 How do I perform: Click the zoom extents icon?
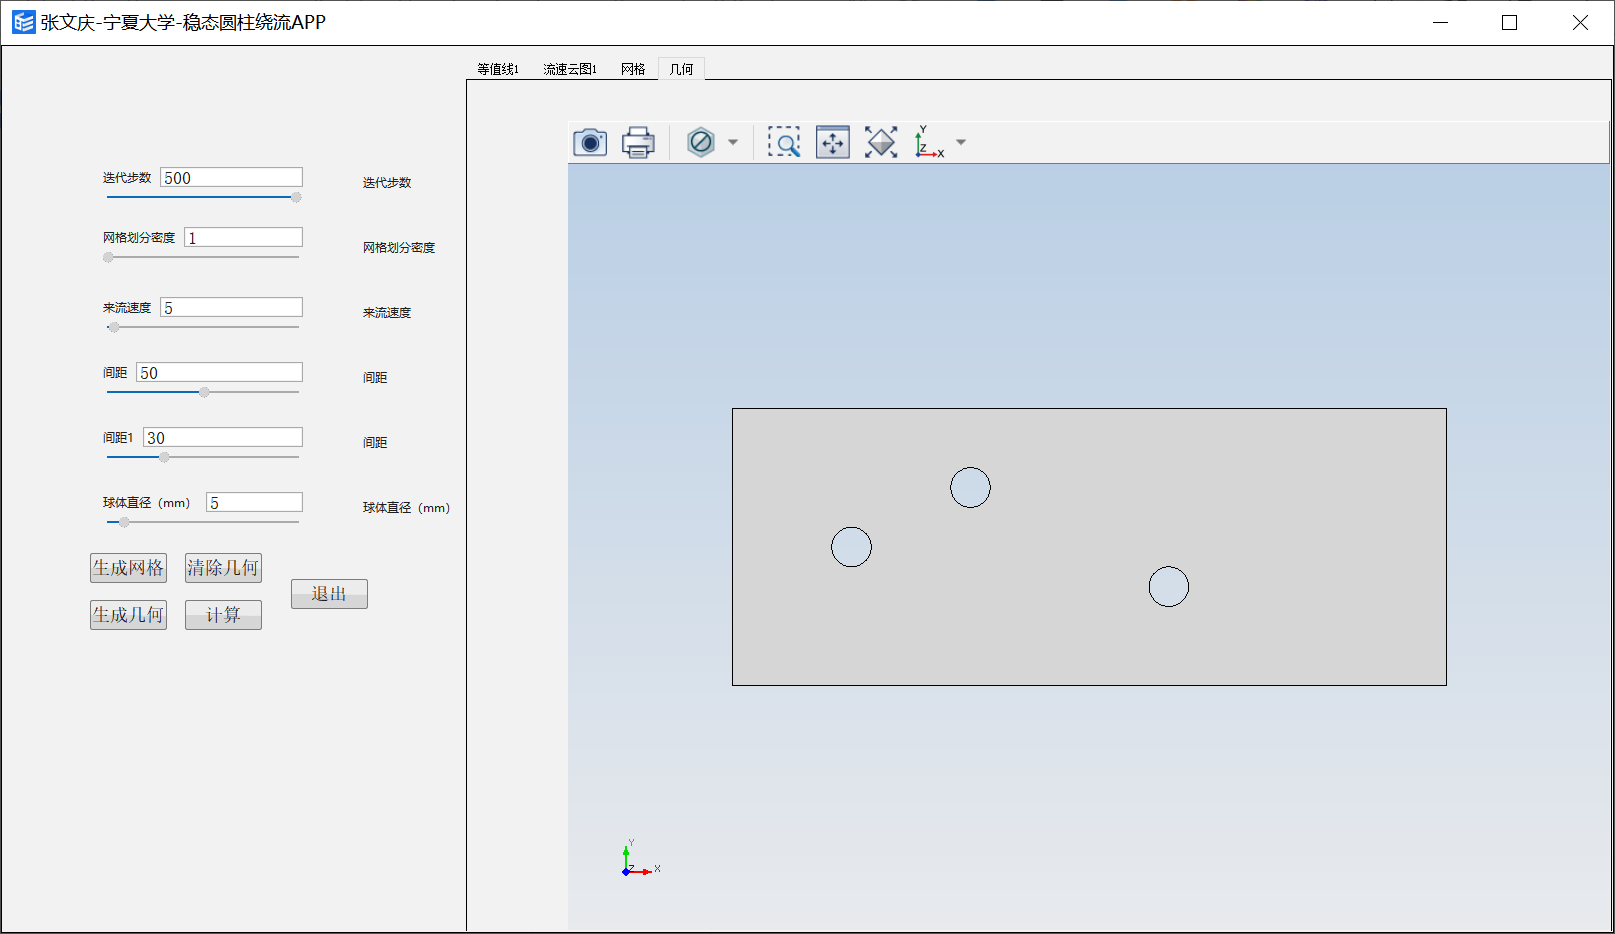click(881, 142)
